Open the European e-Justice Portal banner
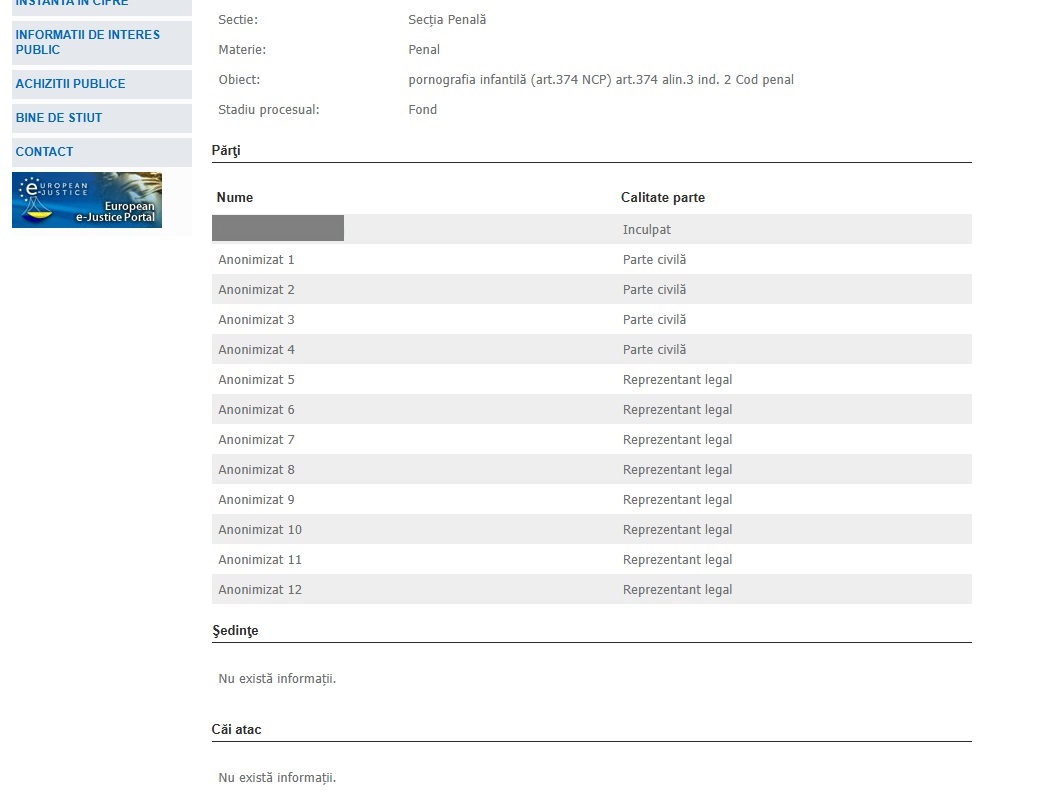Viewport: 1039px width, 799px height. pyautogui.click(x=87, y=200)
